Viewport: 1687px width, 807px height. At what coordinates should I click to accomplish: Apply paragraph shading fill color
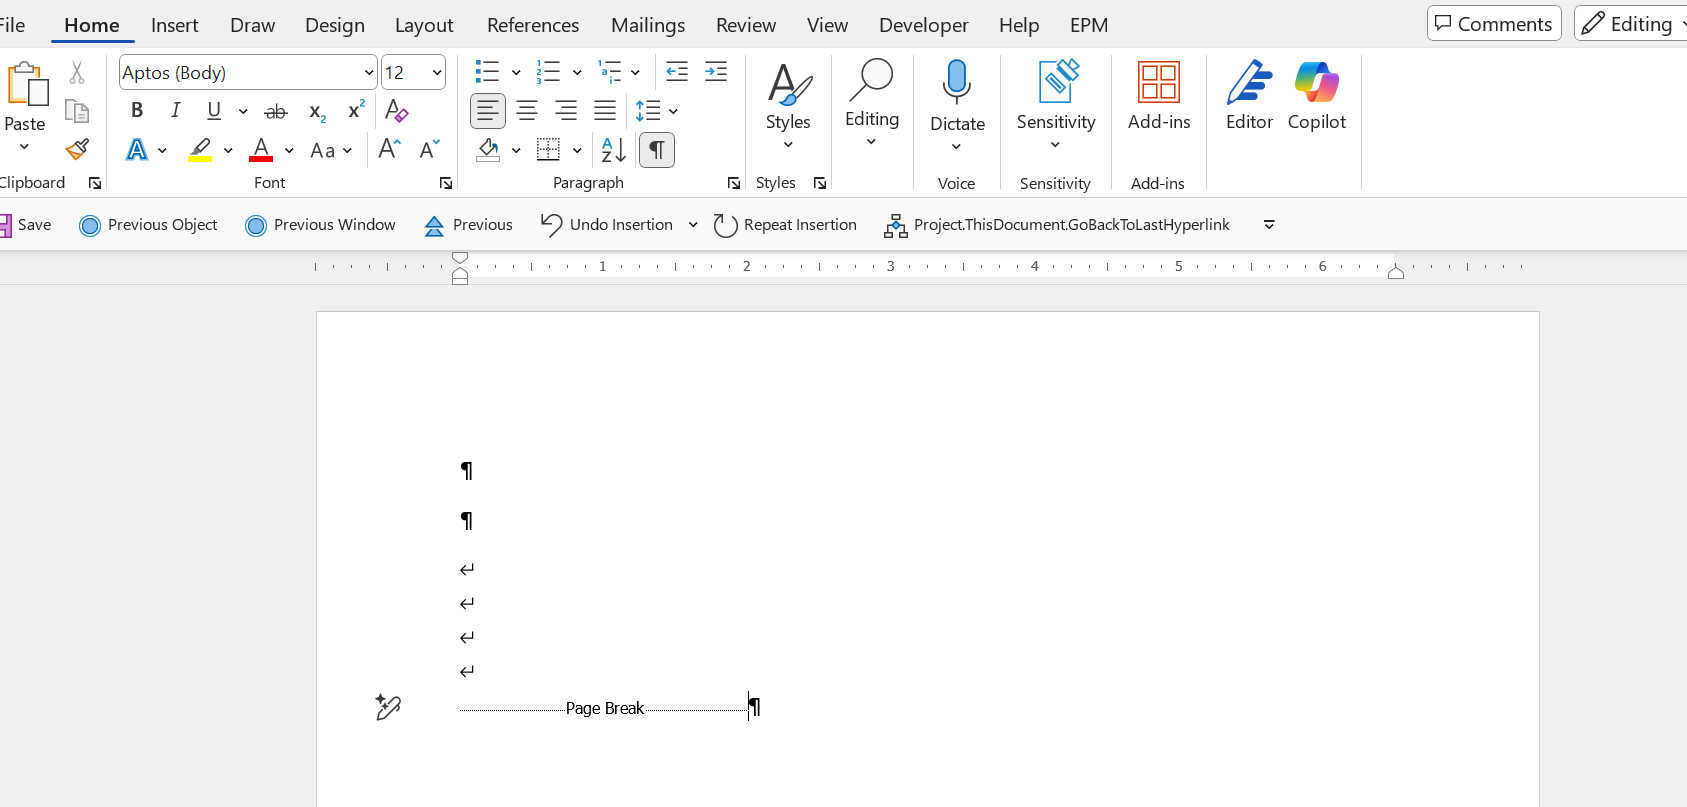pos(488,150)
